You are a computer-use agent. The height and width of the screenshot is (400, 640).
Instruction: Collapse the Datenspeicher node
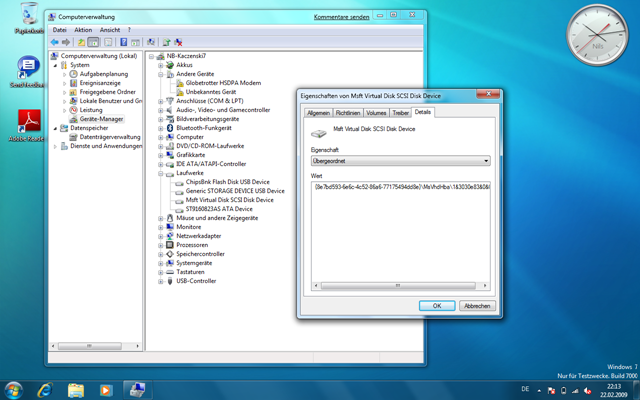tap(55, 128)
